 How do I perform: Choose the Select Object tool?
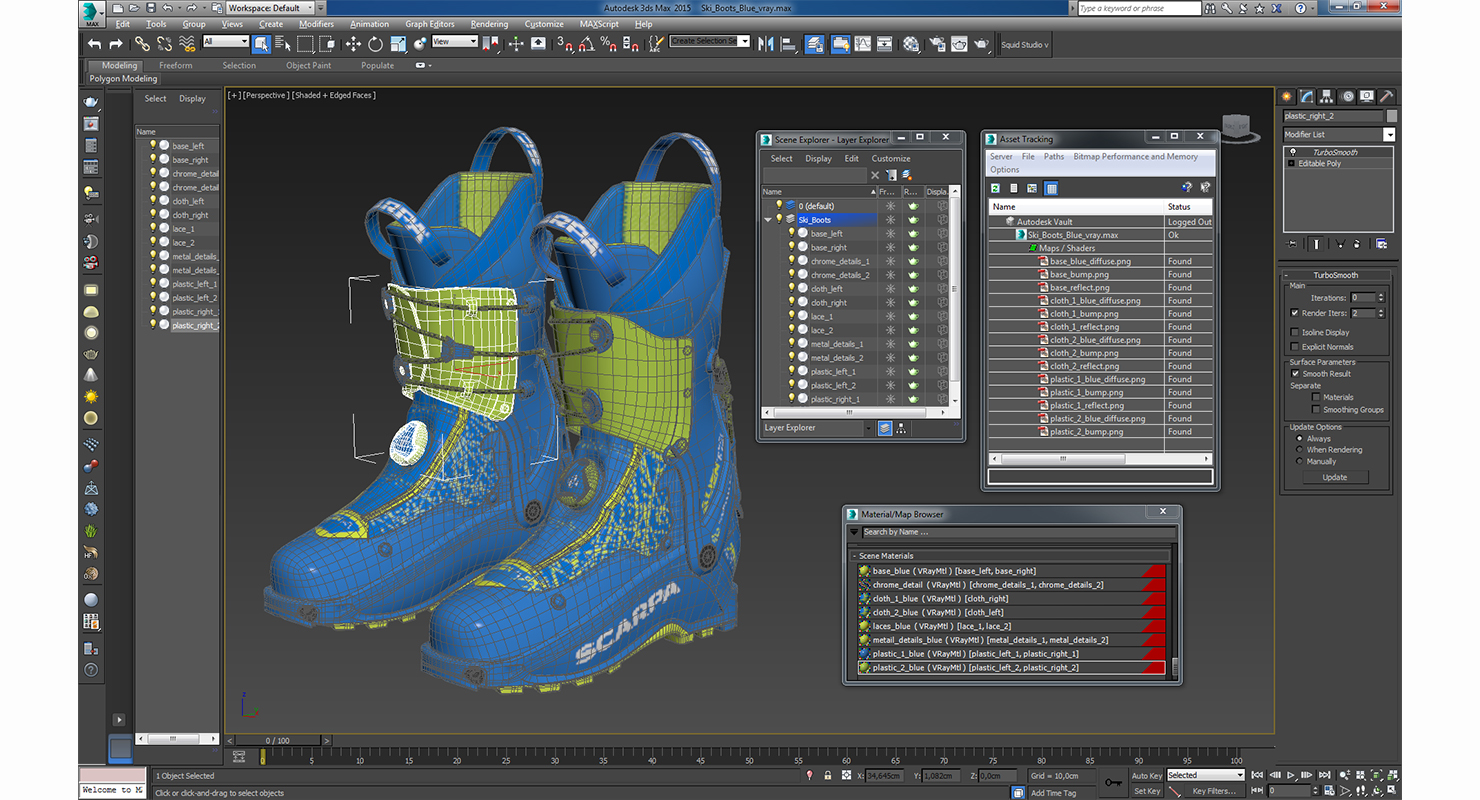click(261, 44)
